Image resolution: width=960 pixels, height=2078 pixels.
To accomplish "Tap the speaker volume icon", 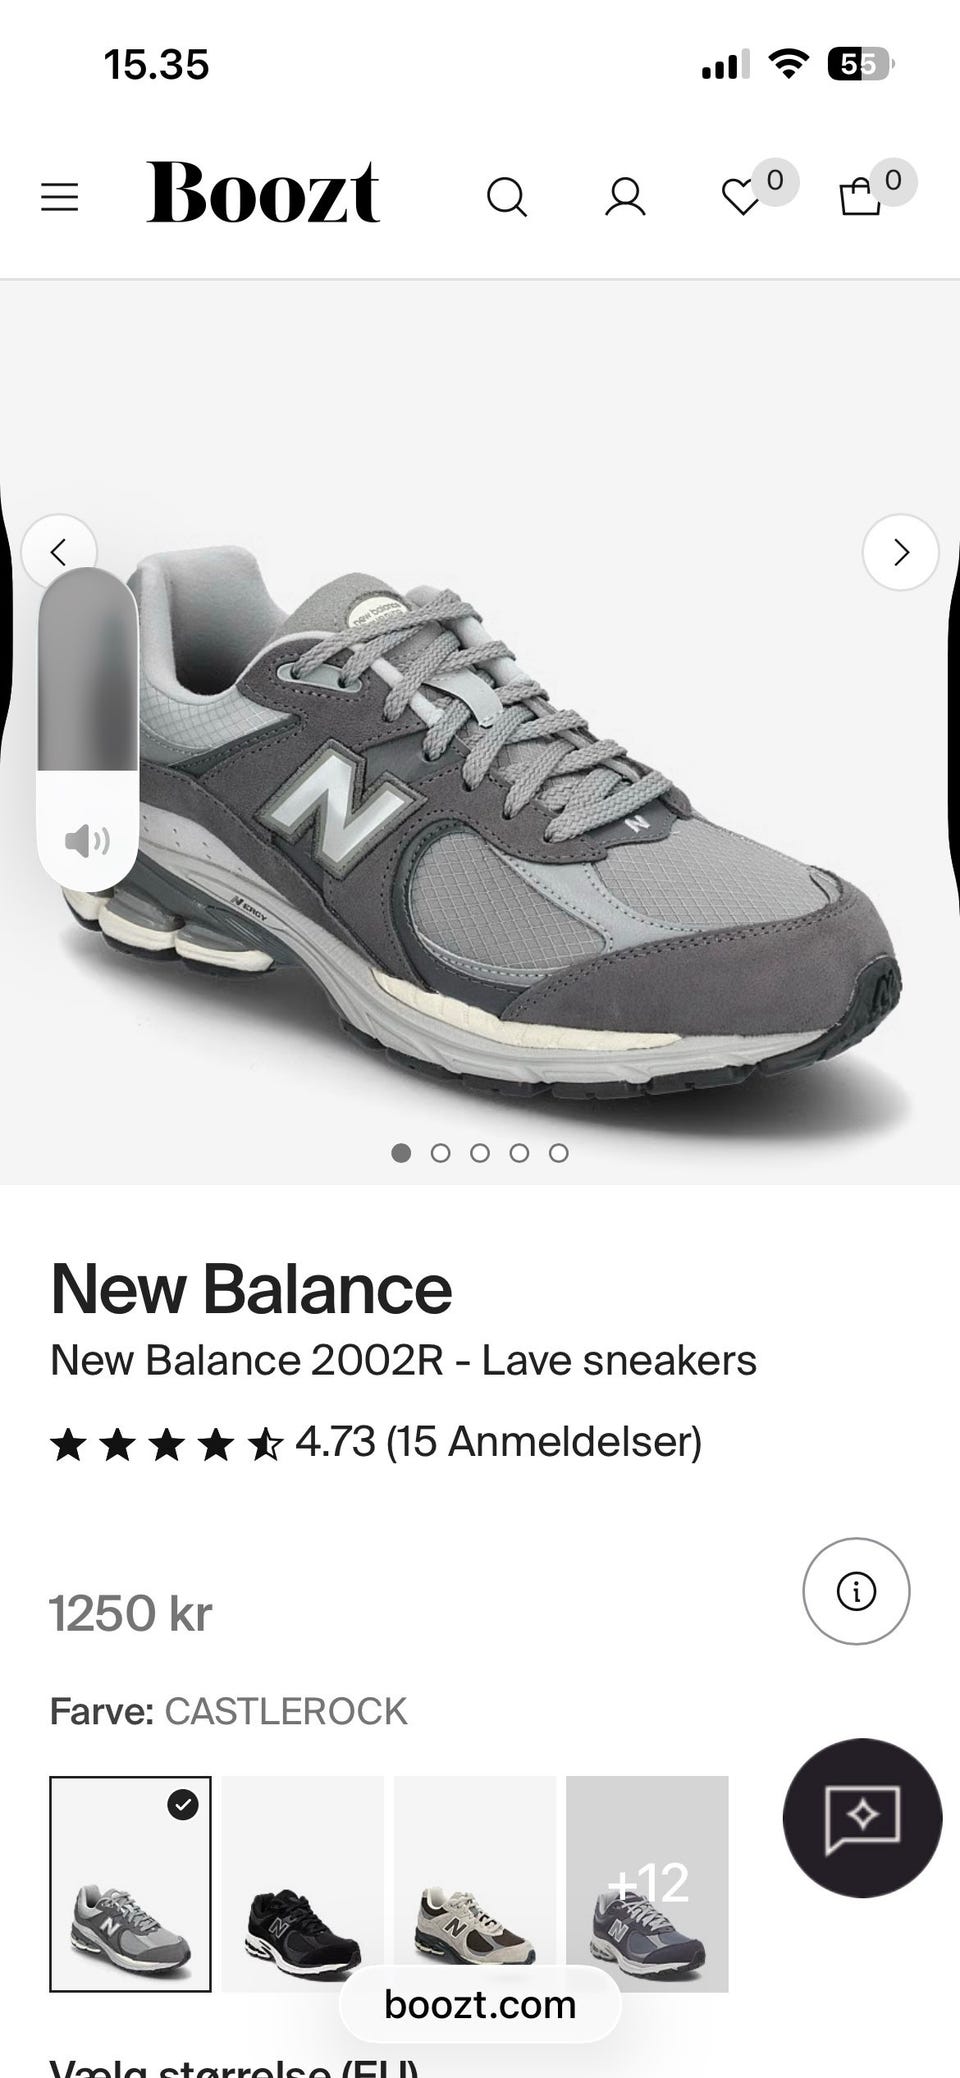I will [x=88, y=841].
